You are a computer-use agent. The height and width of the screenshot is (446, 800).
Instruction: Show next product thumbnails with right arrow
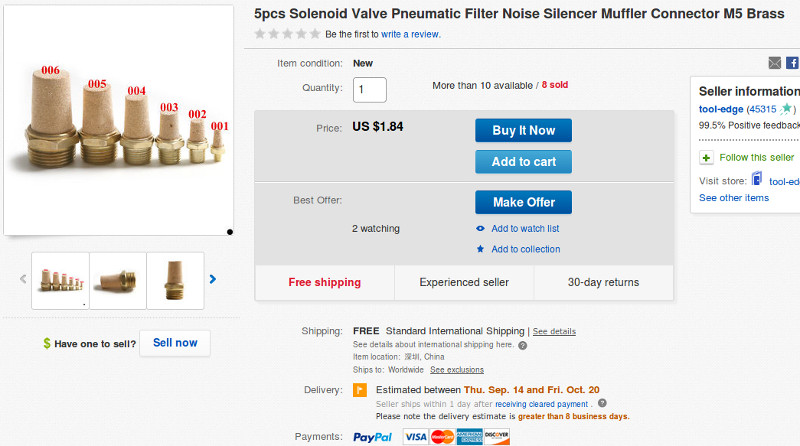[212, 279]
